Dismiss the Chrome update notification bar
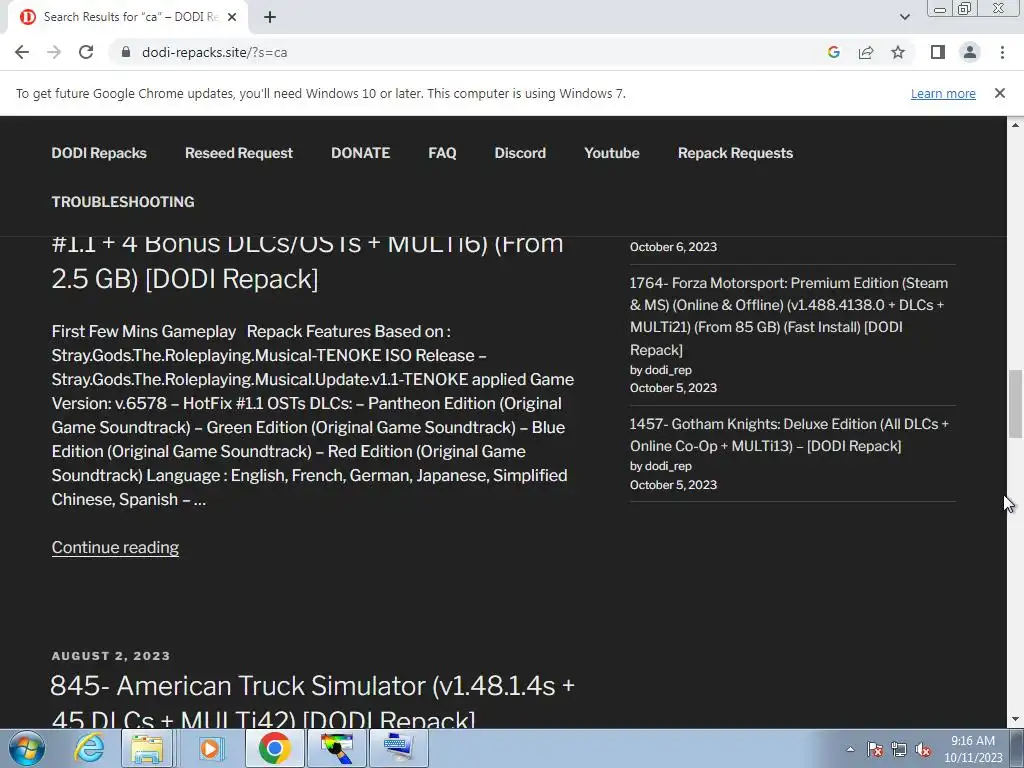 999,93
